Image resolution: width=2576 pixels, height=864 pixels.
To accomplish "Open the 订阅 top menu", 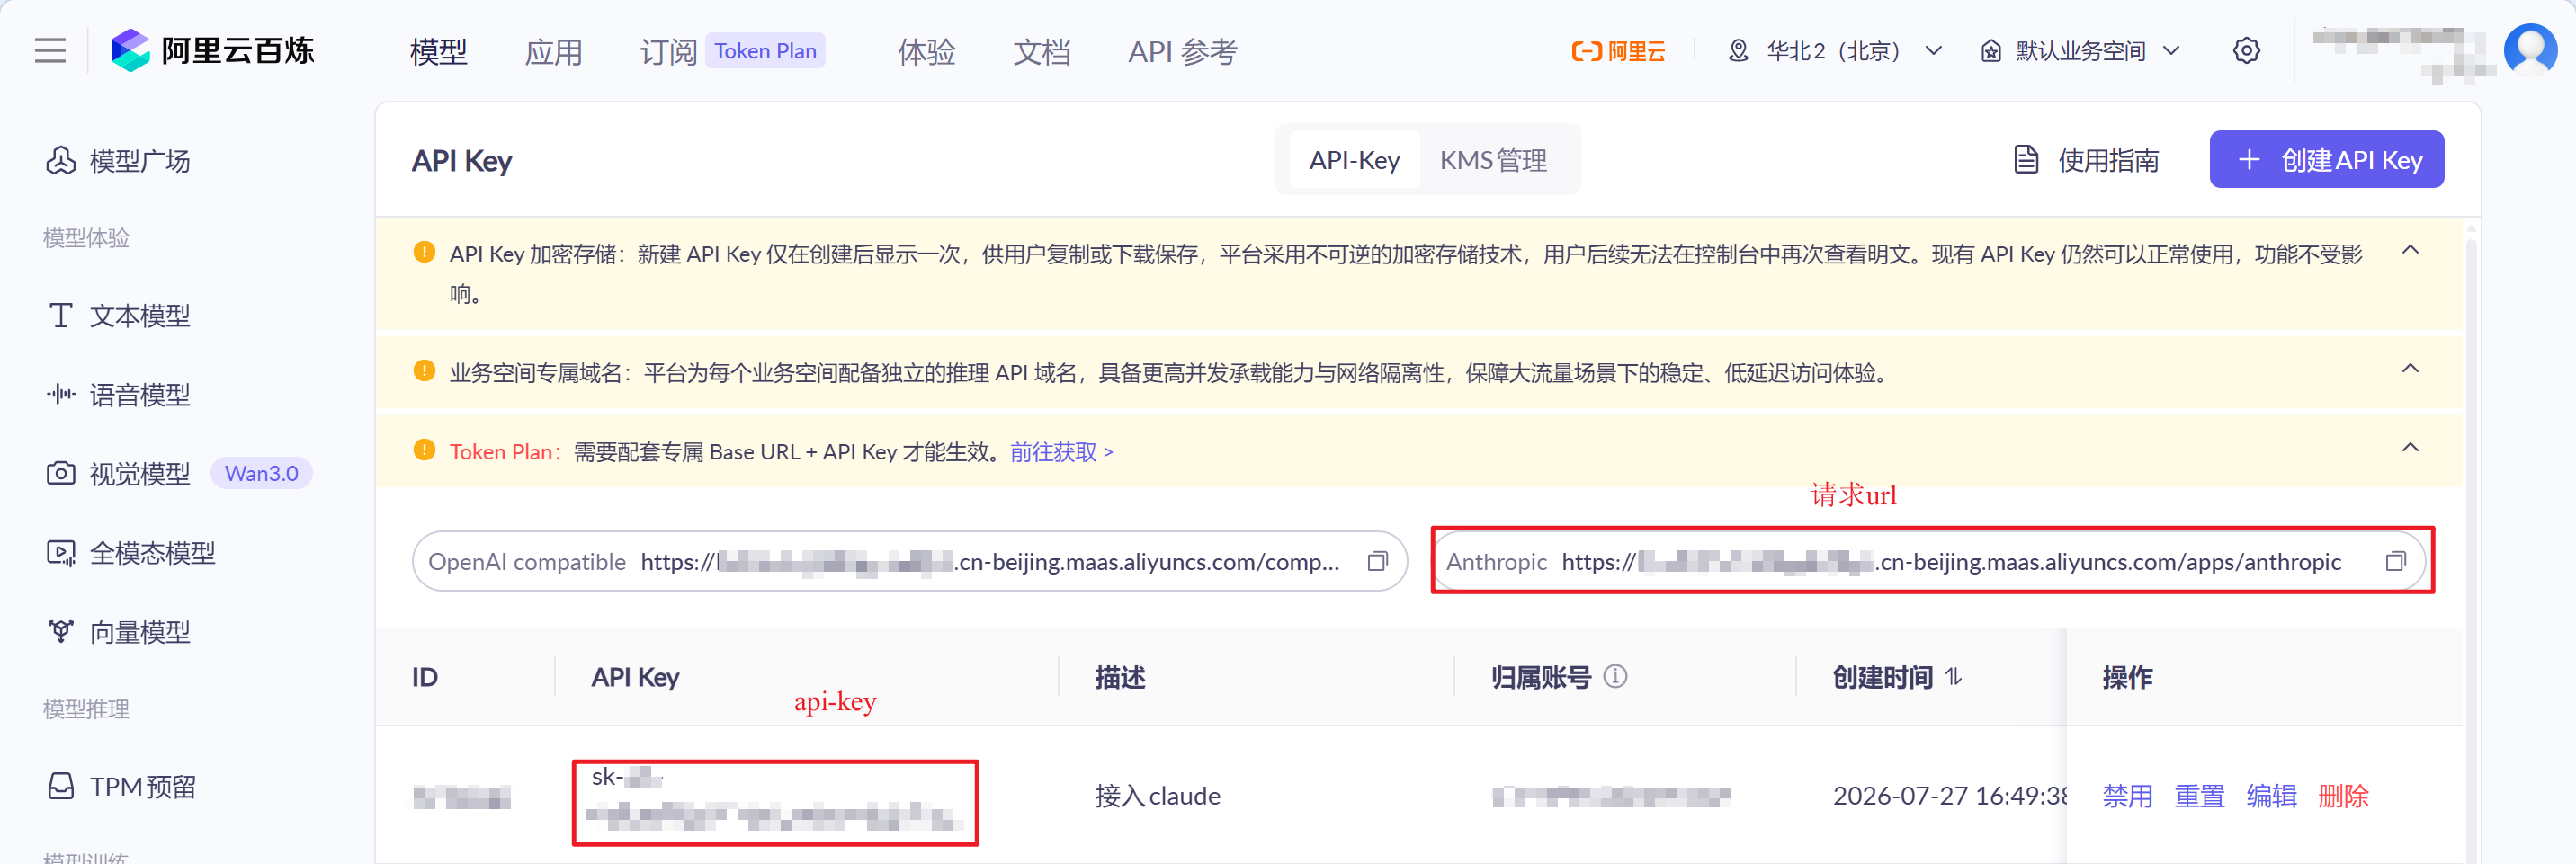I will pos(668,51).
